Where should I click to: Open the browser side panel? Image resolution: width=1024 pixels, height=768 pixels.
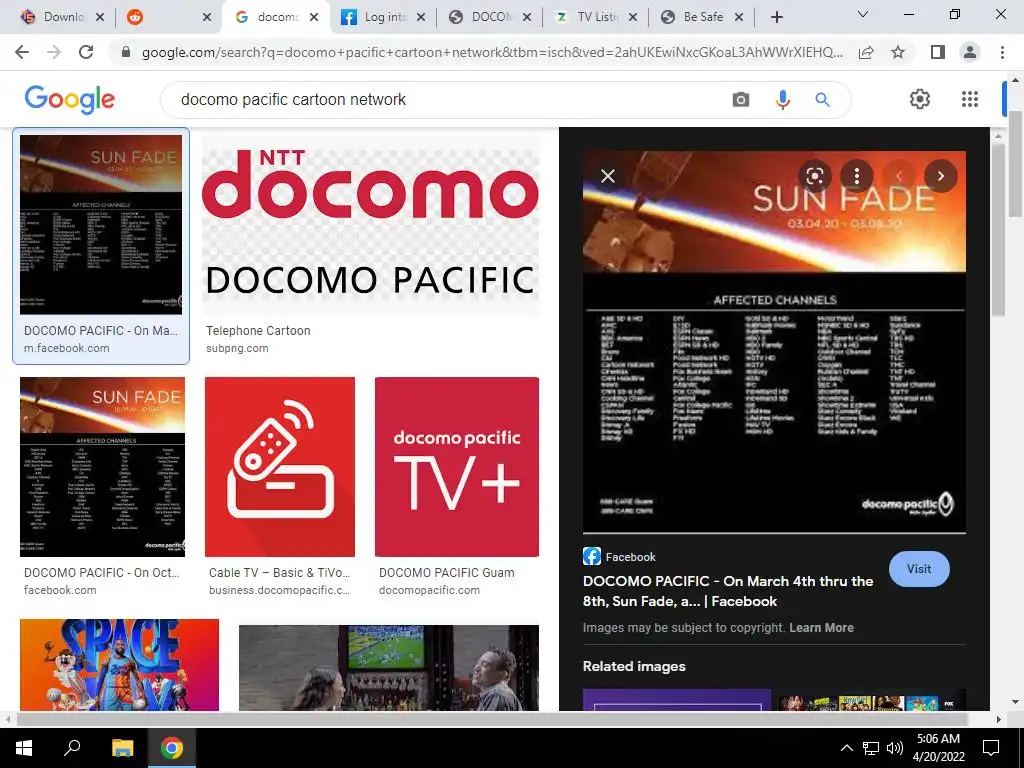coord(938,52)
